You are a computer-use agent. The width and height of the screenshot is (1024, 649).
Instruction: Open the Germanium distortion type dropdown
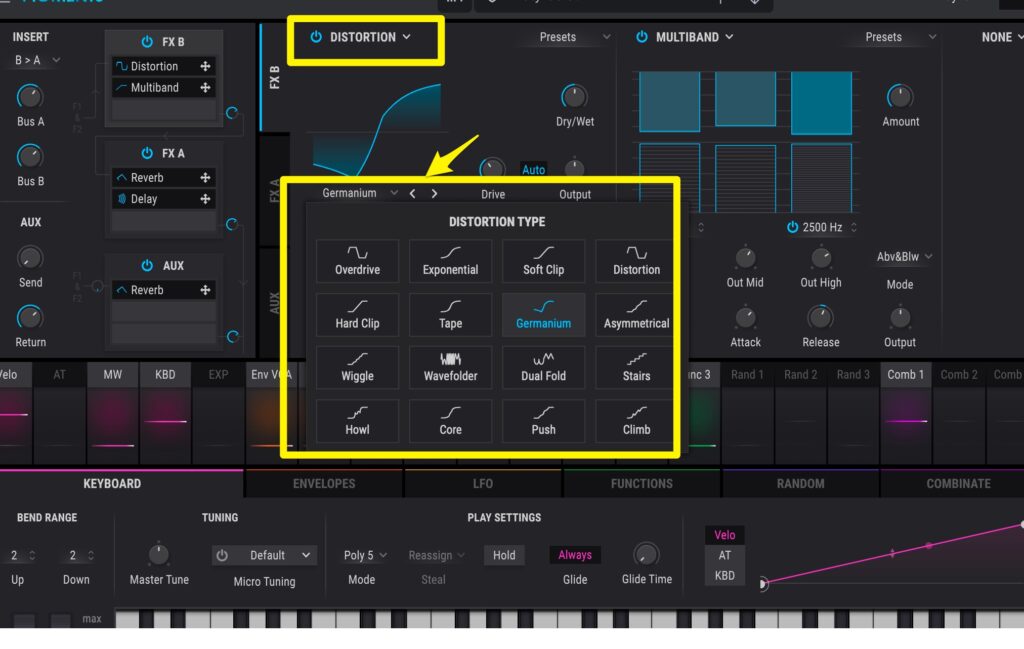(360, 194)
